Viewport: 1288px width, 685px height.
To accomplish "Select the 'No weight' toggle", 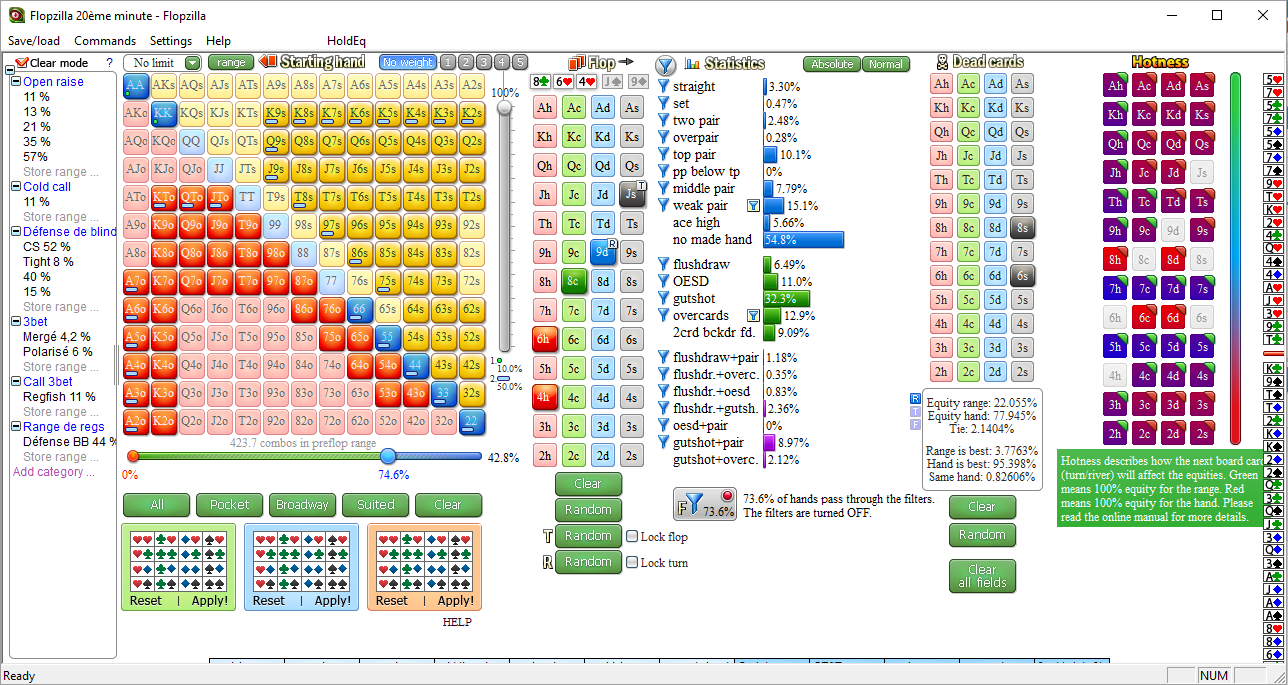I will point(407,62).
